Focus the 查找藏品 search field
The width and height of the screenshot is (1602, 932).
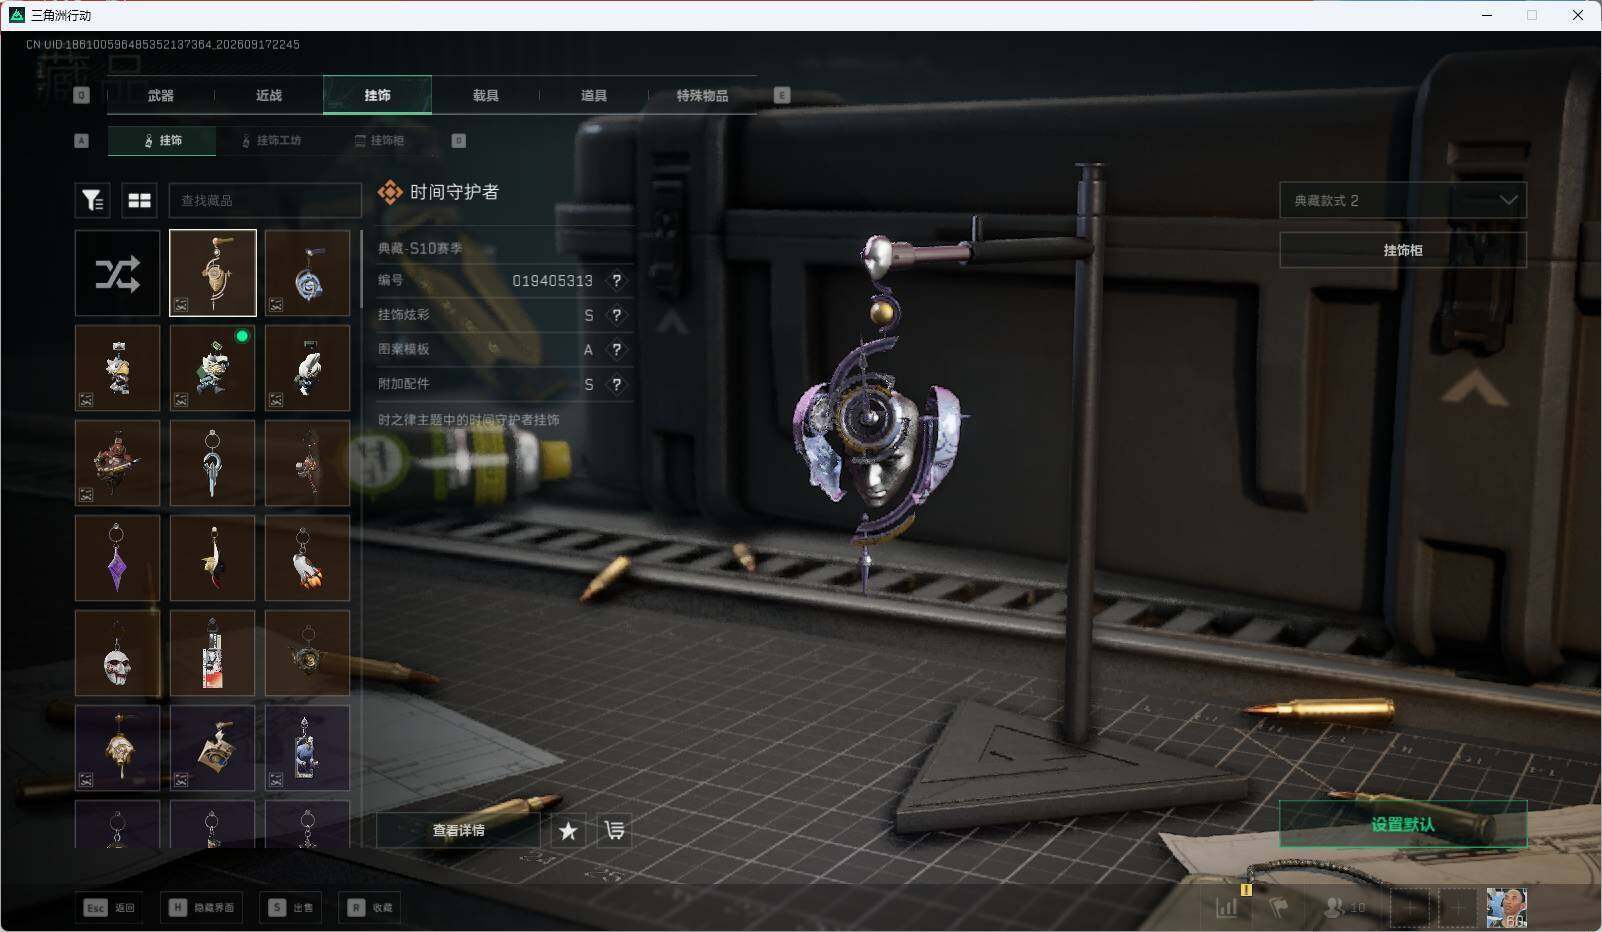tap(265, 200)
